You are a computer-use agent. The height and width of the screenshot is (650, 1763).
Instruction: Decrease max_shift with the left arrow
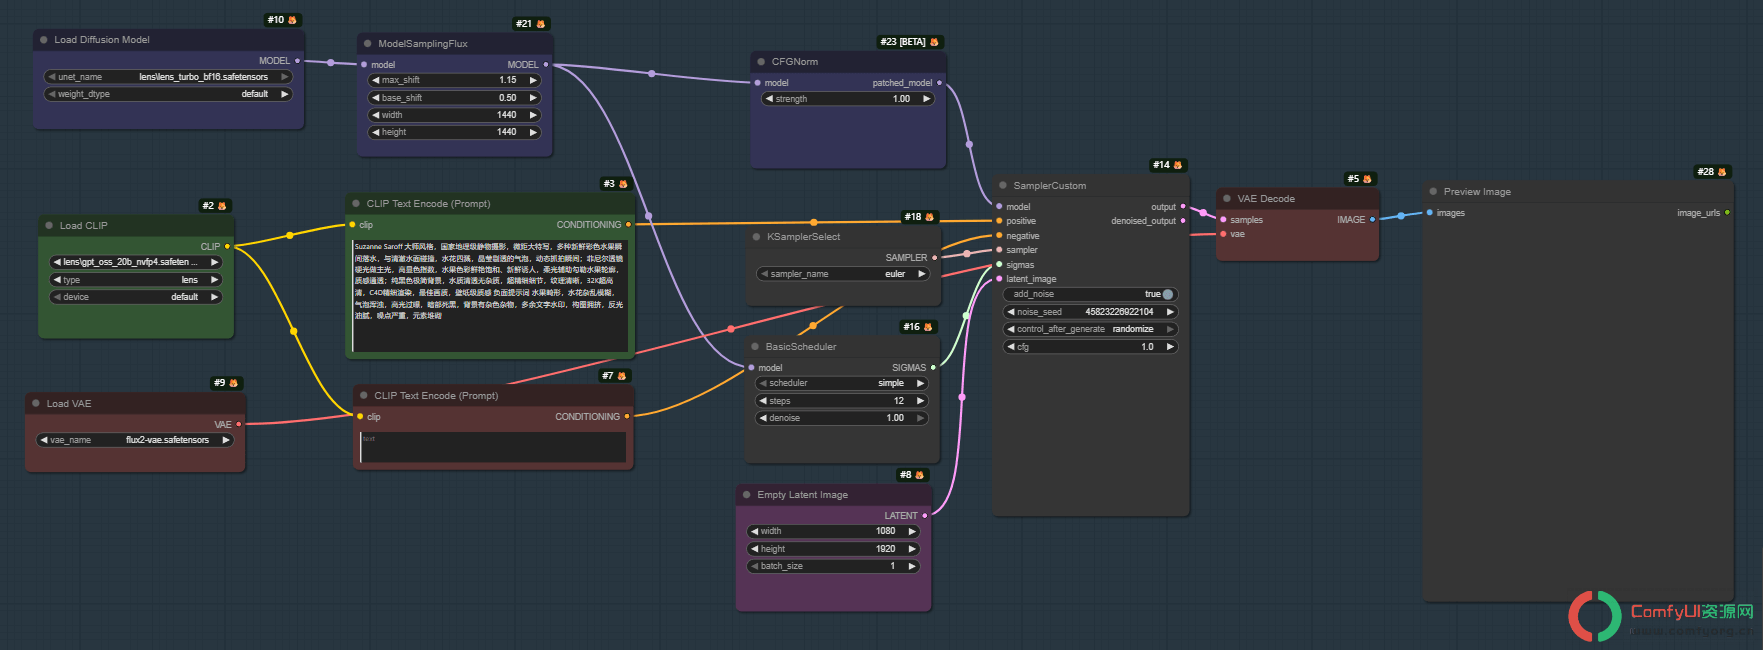click(x=376, y=80)
